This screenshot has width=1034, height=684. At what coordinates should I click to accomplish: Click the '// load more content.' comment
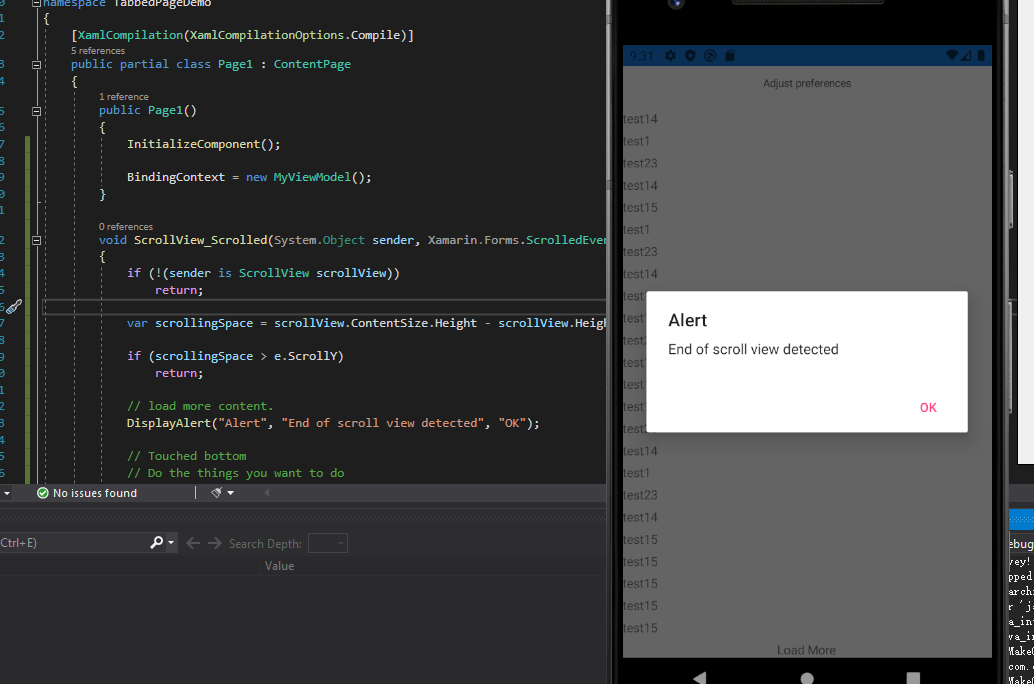(x=200, y=406)
